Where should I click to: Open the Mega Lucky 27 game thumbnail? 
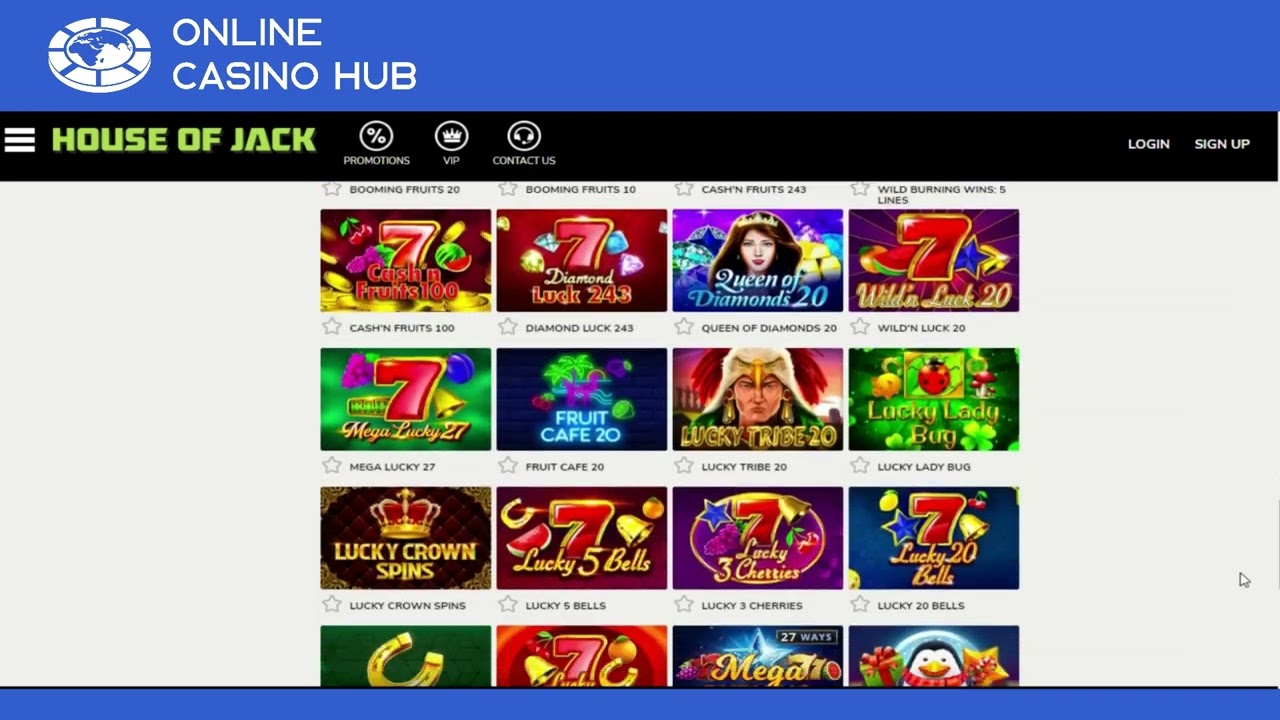coord(406,399)
